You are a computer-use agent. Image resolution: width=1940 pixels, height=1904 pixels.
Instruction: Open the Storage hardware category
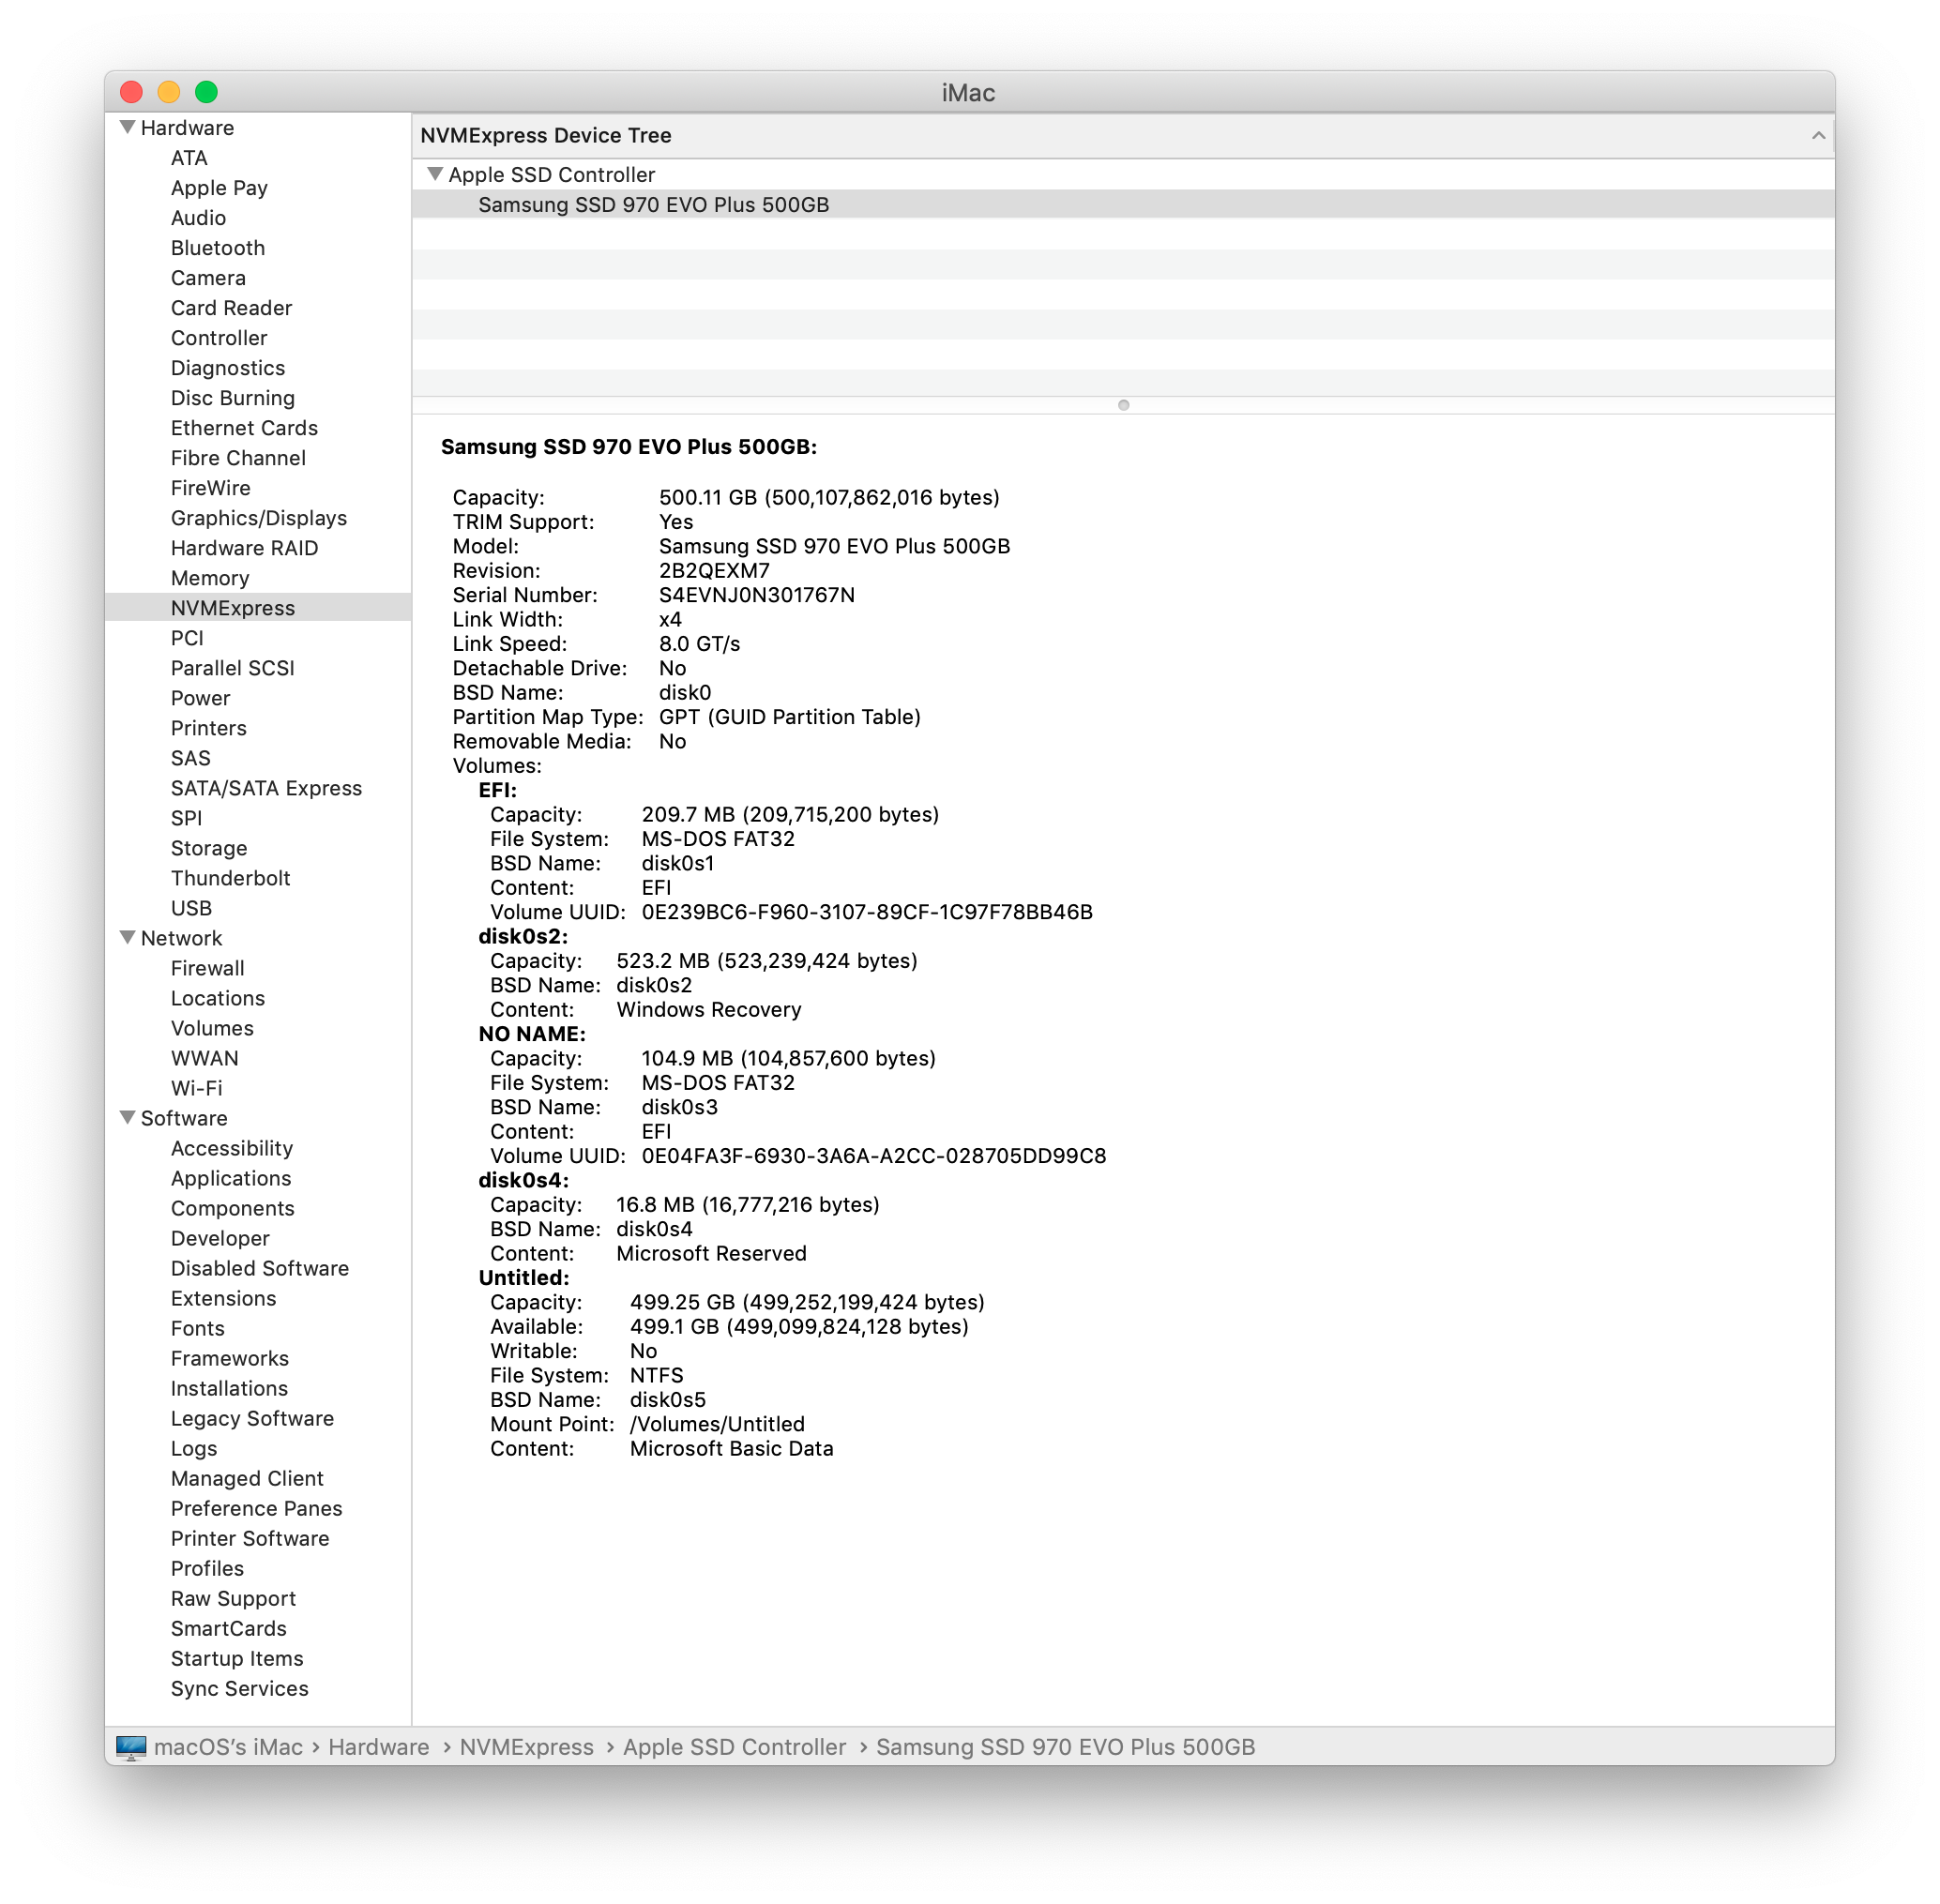(x=208, y=848)
